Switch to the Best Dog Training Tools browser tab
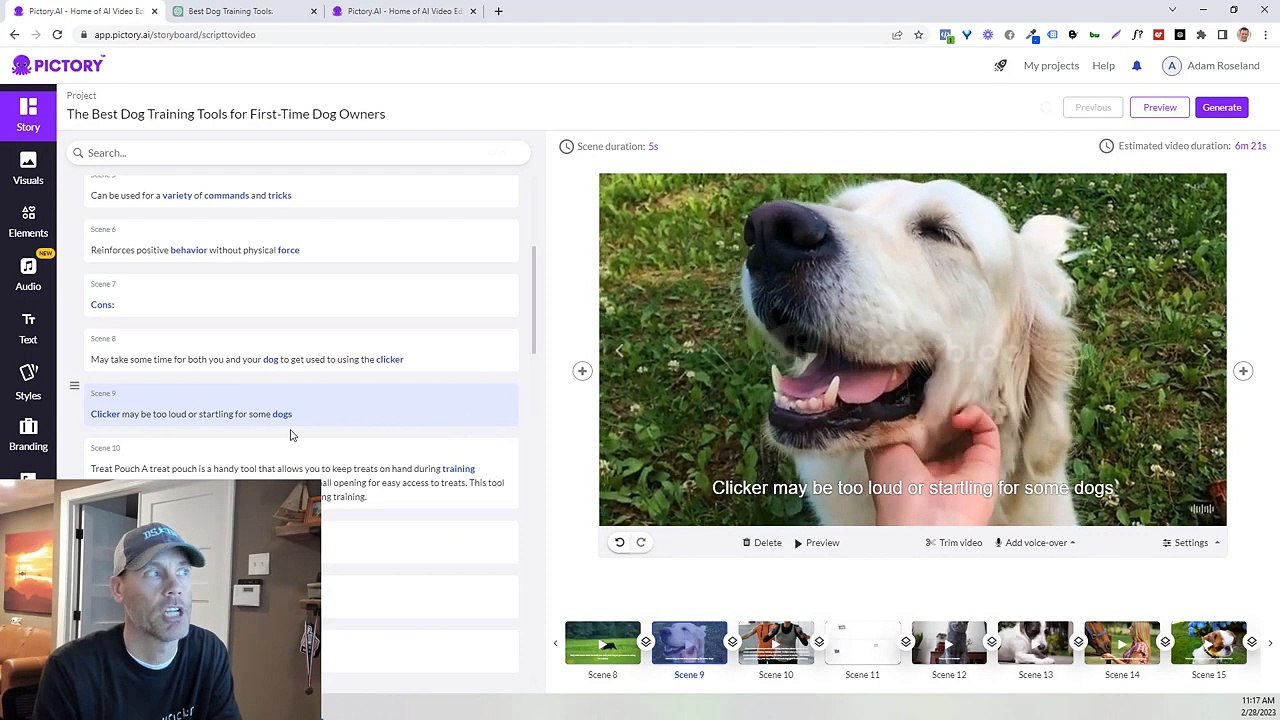 245,11
